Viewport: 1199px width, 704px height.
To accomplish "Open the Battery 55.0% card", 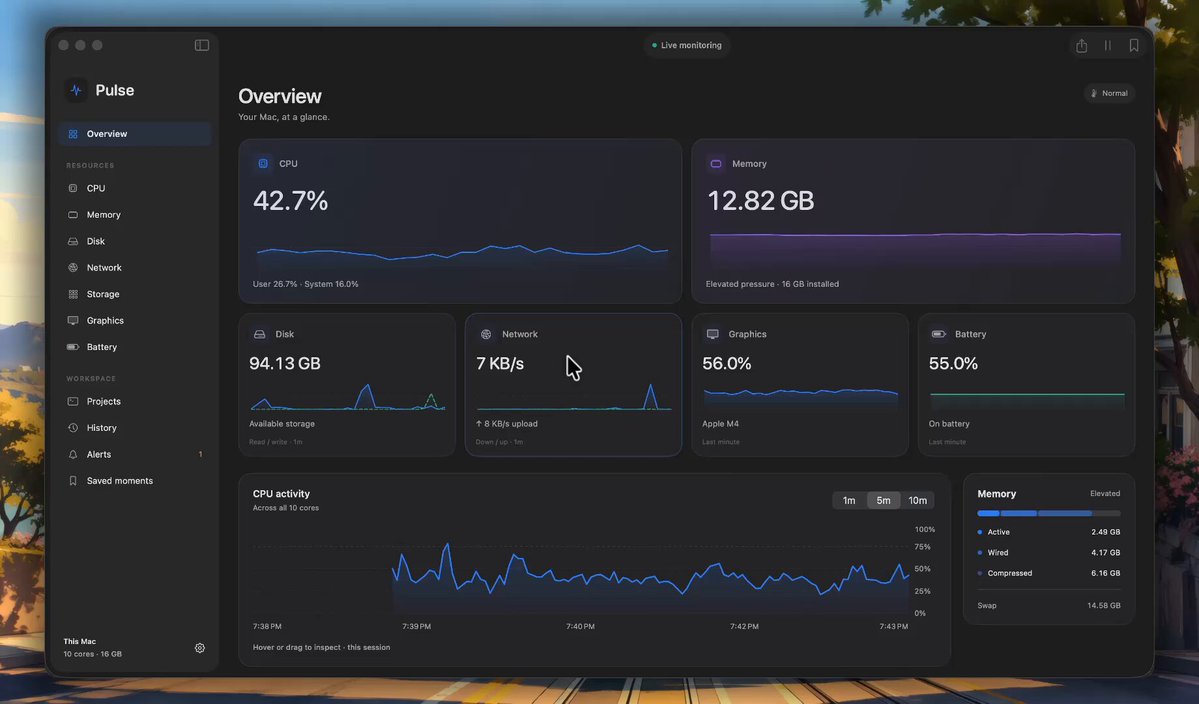I will point(1026,384).
